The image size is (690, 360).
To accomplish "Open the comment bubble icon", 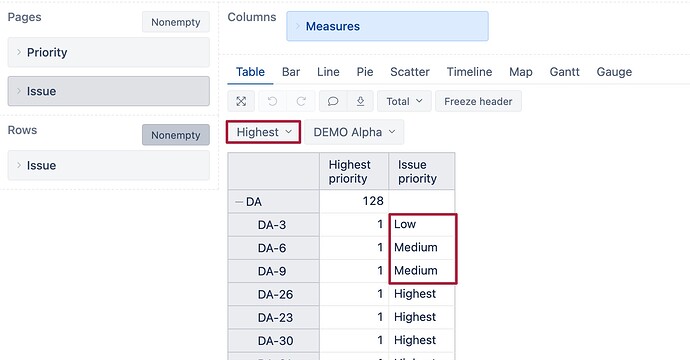I will pyautogui.click(x=333, y=101).
